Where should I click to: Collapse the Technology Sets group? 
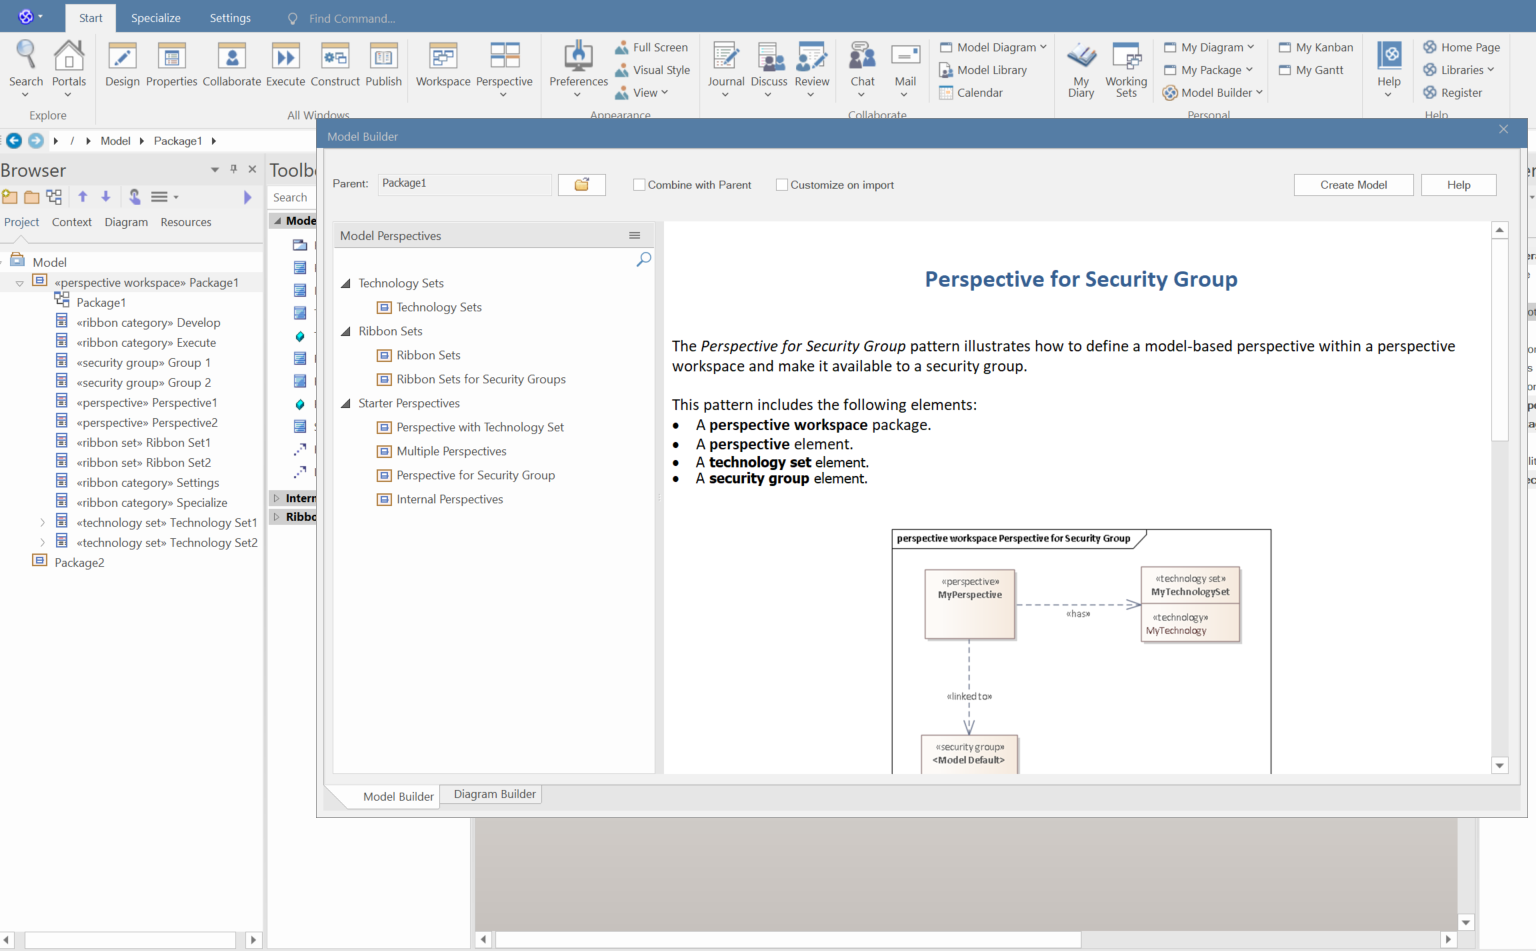pyautogui.click(x=346, y=283)
